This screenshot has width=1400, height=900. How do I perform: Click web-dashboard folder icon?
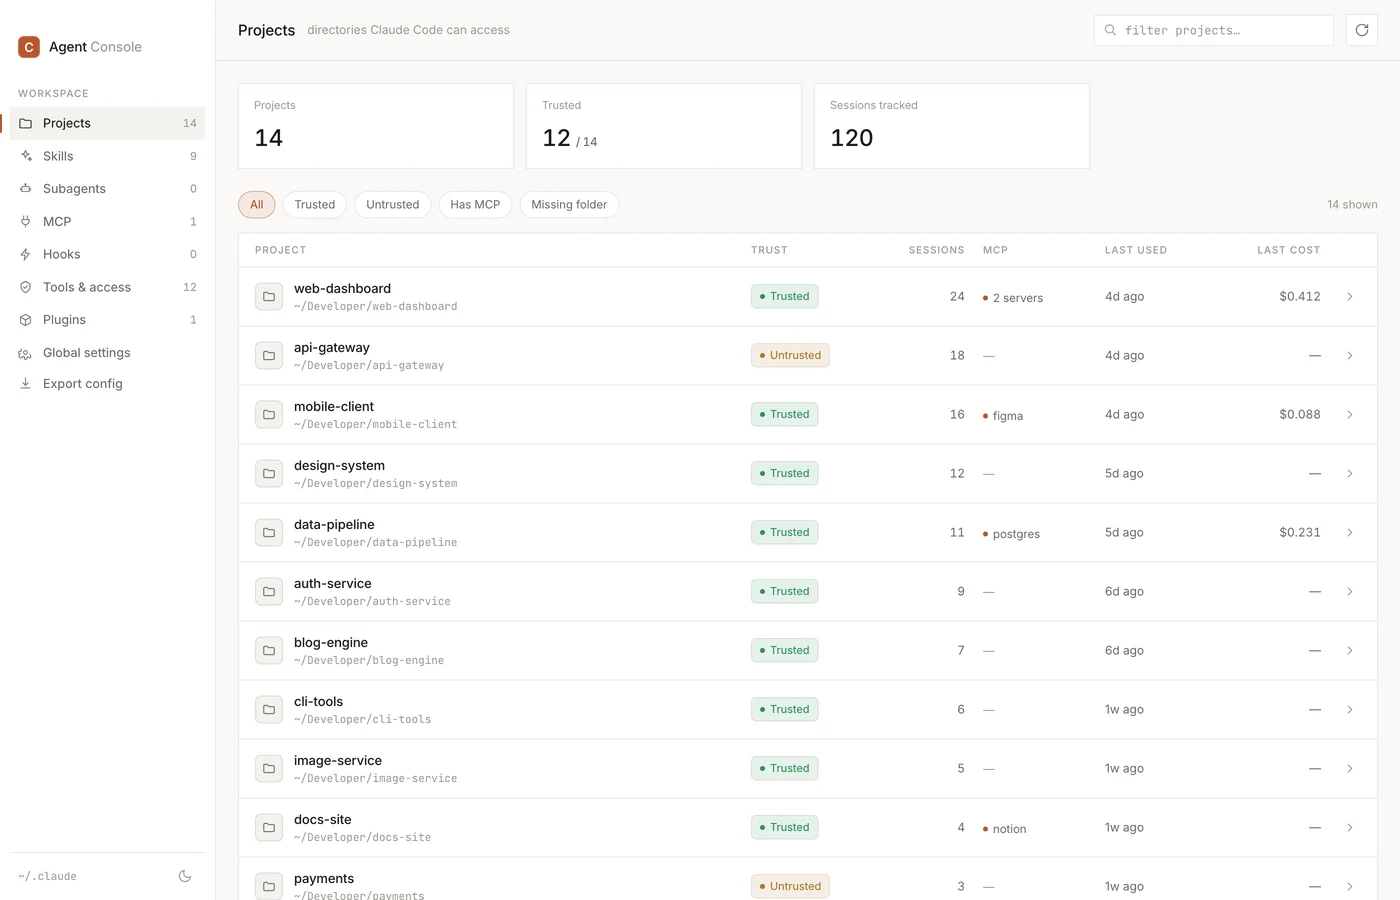(x=269, y=297)
